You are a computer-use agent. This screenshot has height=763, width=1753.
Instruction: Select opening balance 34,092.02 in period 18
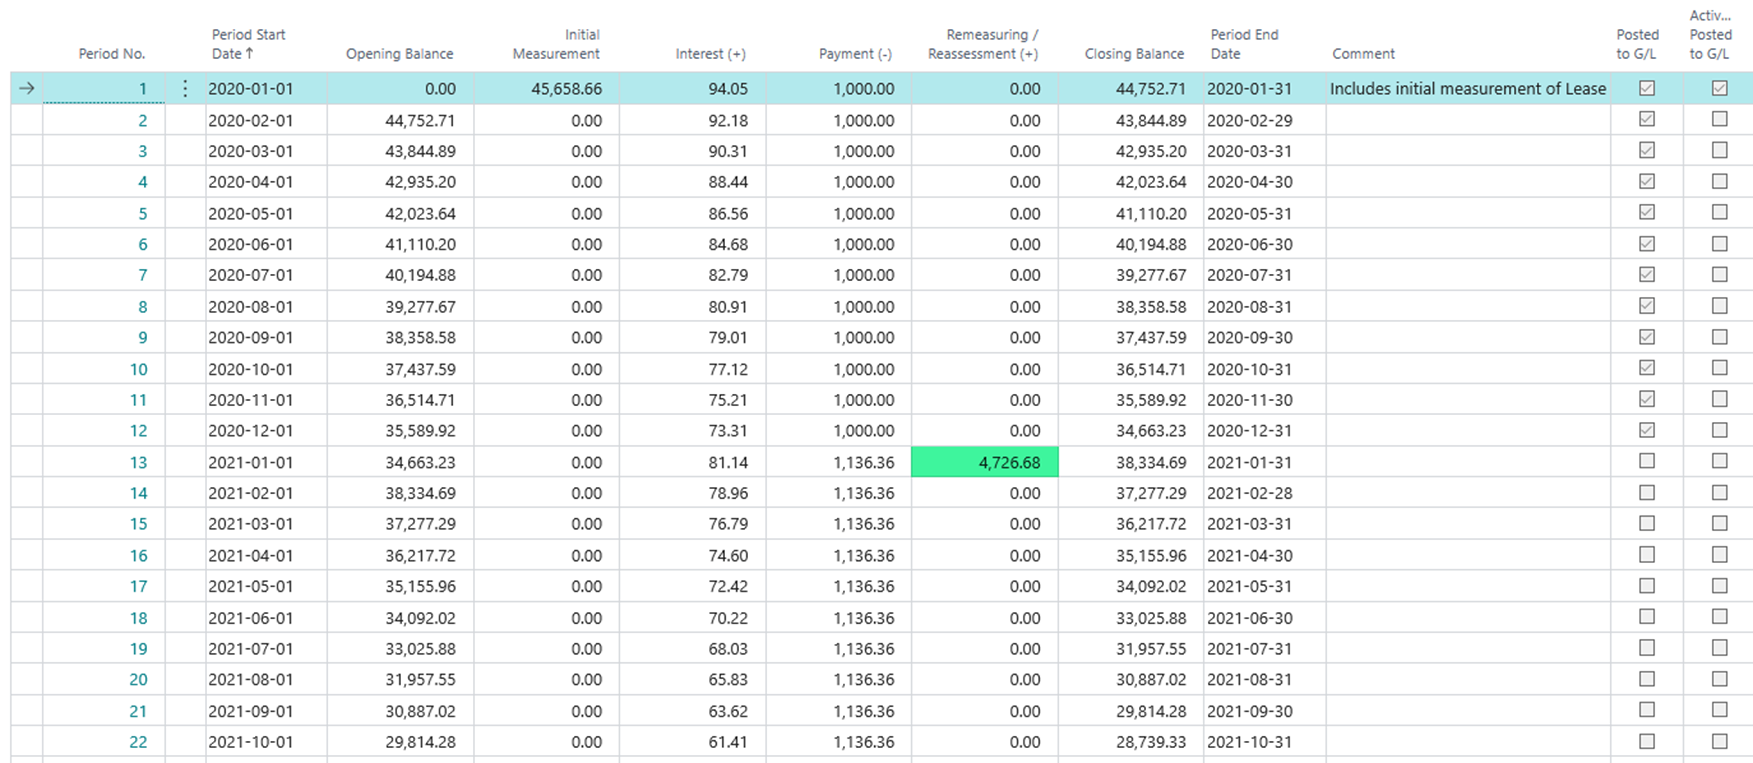coord(420,619)
